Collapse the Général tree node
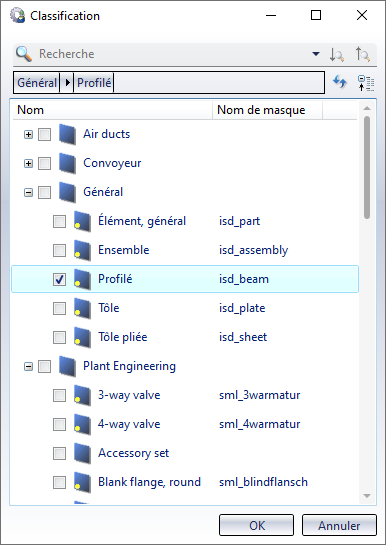The image size is (386, 545). tap(28, 192)
